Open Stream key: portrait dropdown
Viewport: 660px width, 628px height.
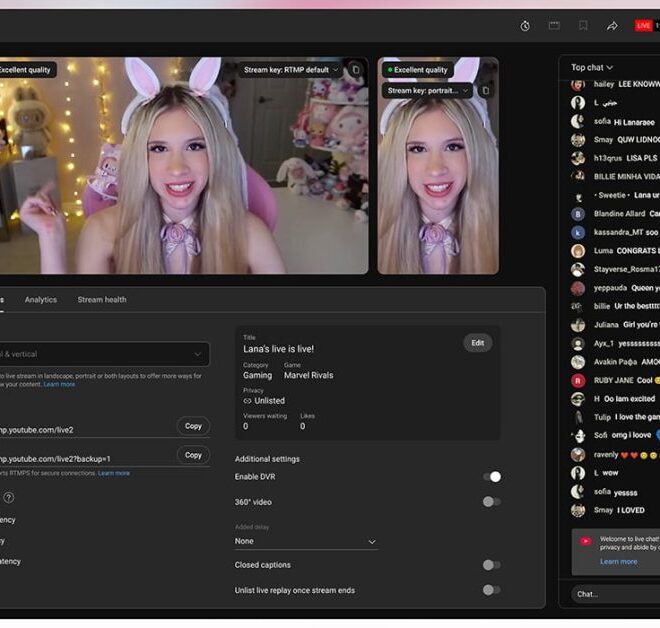427,90
